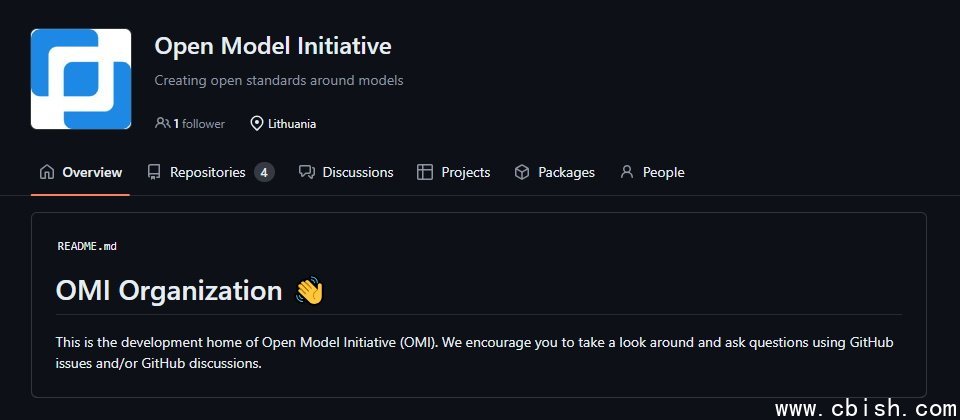Image resolution: width=960 pixels, height=420 pixels.
Task: Click the Lithuania location label
Action: [x=292, y=124]
